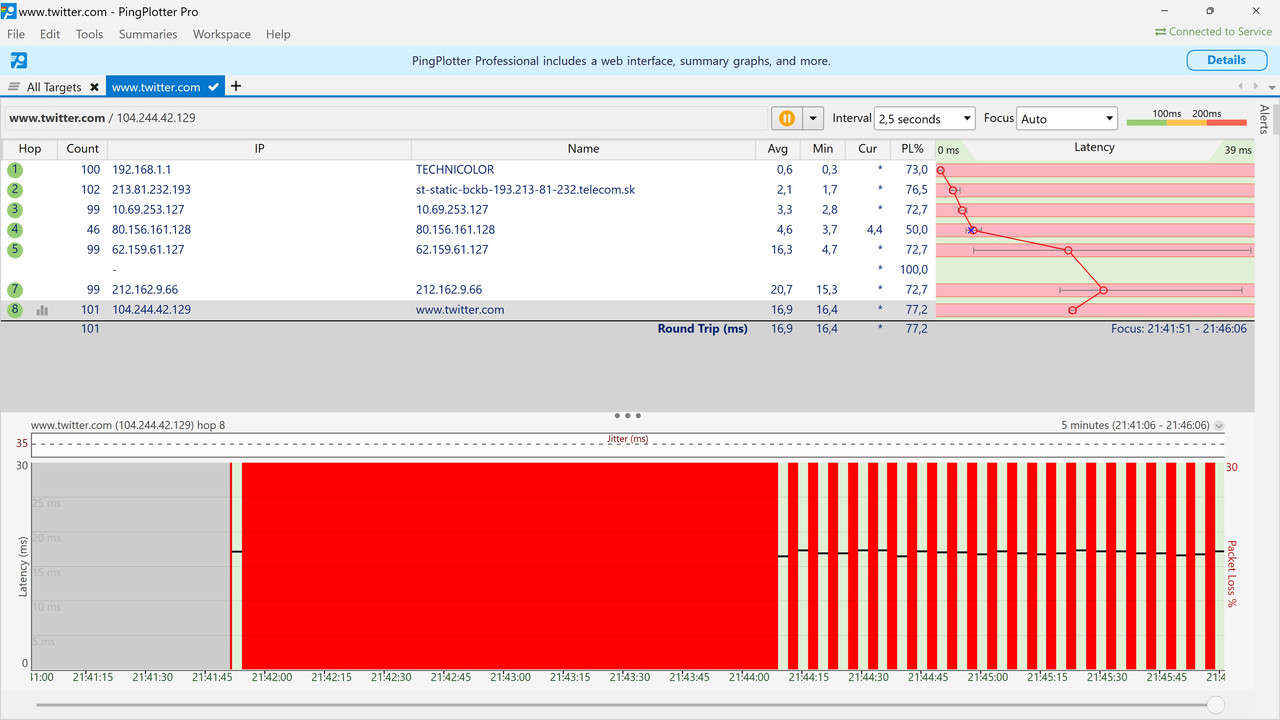The height and width of the screenshot is (720, 1280).
Task: Add a new target tab with plus
Action: [x=236, y=86]
